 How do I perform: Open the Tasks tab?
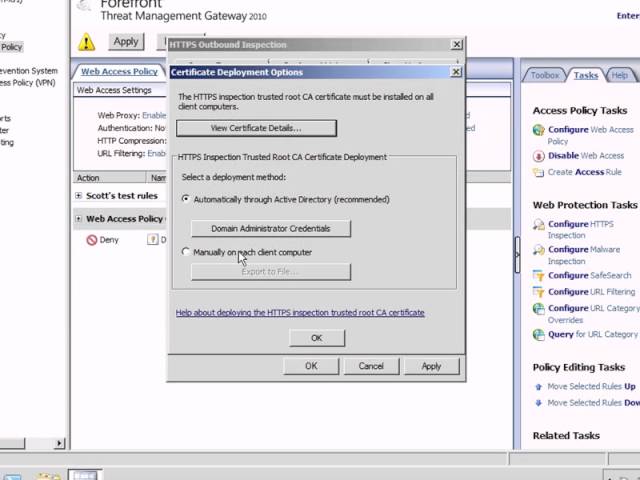pos(586,76)
